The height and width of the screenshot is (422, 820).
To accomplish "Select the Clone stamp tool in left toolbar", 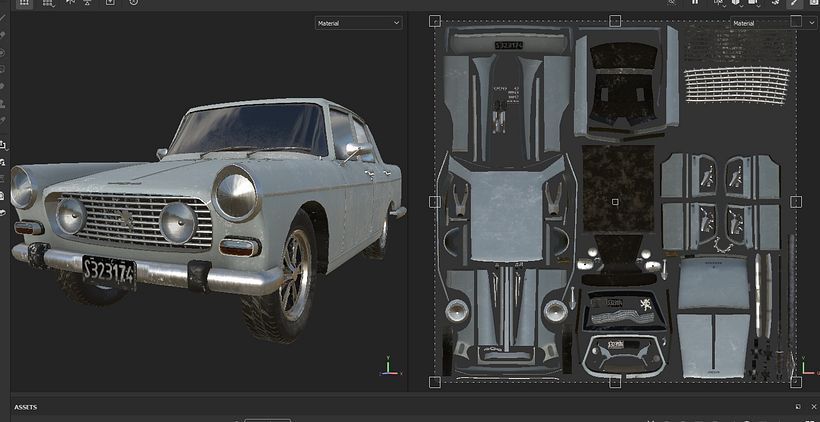I will (x=4, y=103).
